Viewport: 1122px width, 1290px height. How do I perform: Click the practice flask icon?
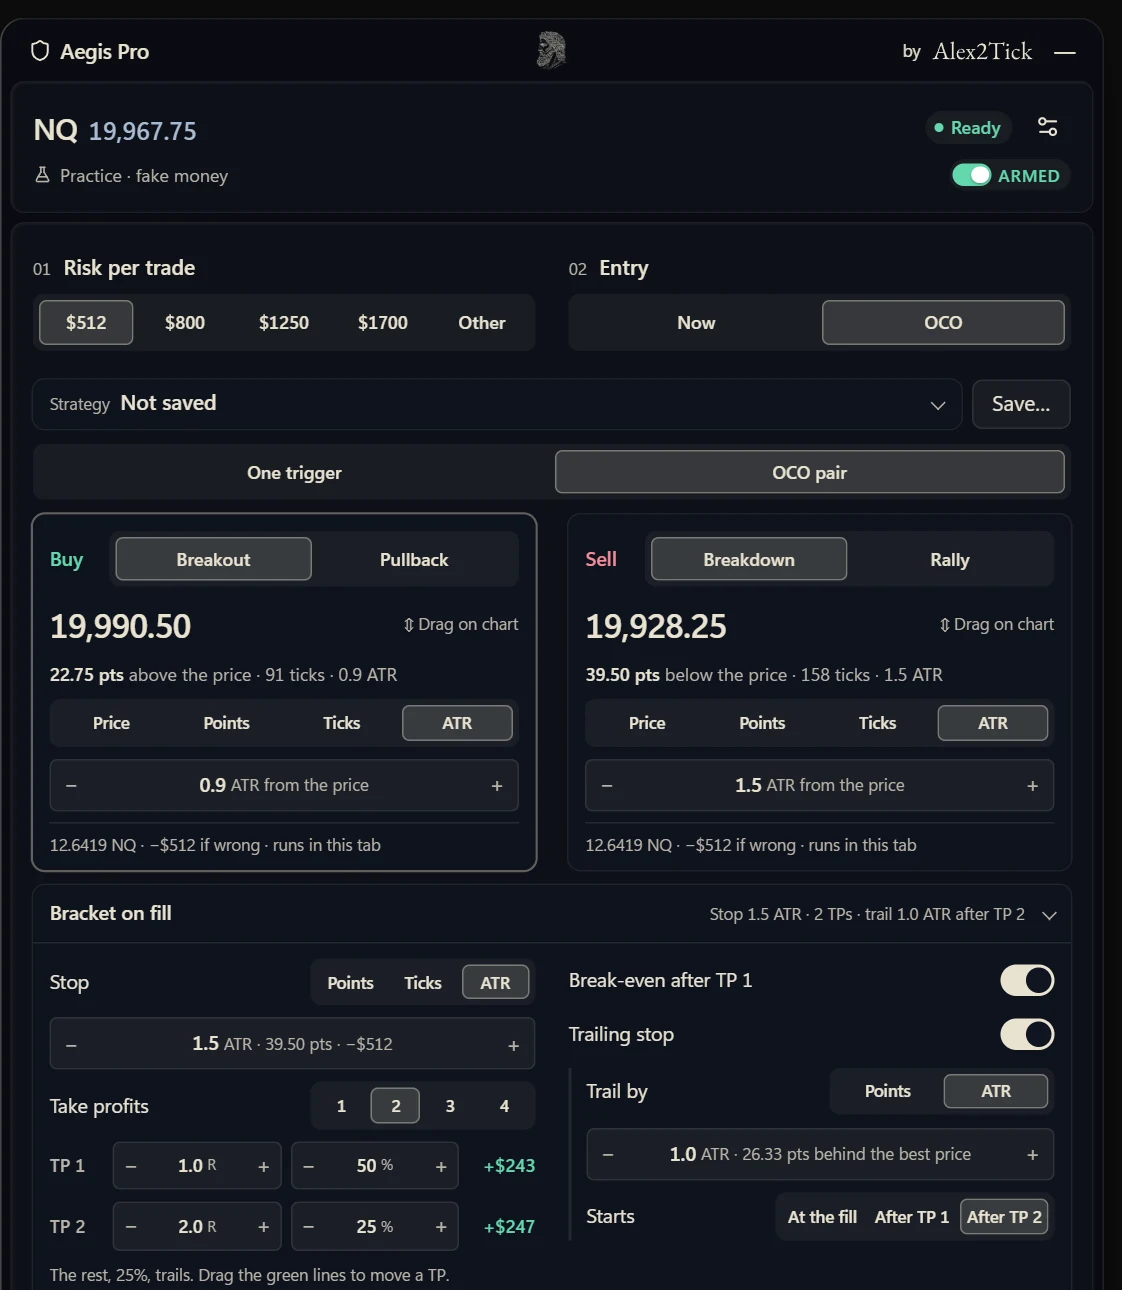pyautogui.click(x=42, y=175)
